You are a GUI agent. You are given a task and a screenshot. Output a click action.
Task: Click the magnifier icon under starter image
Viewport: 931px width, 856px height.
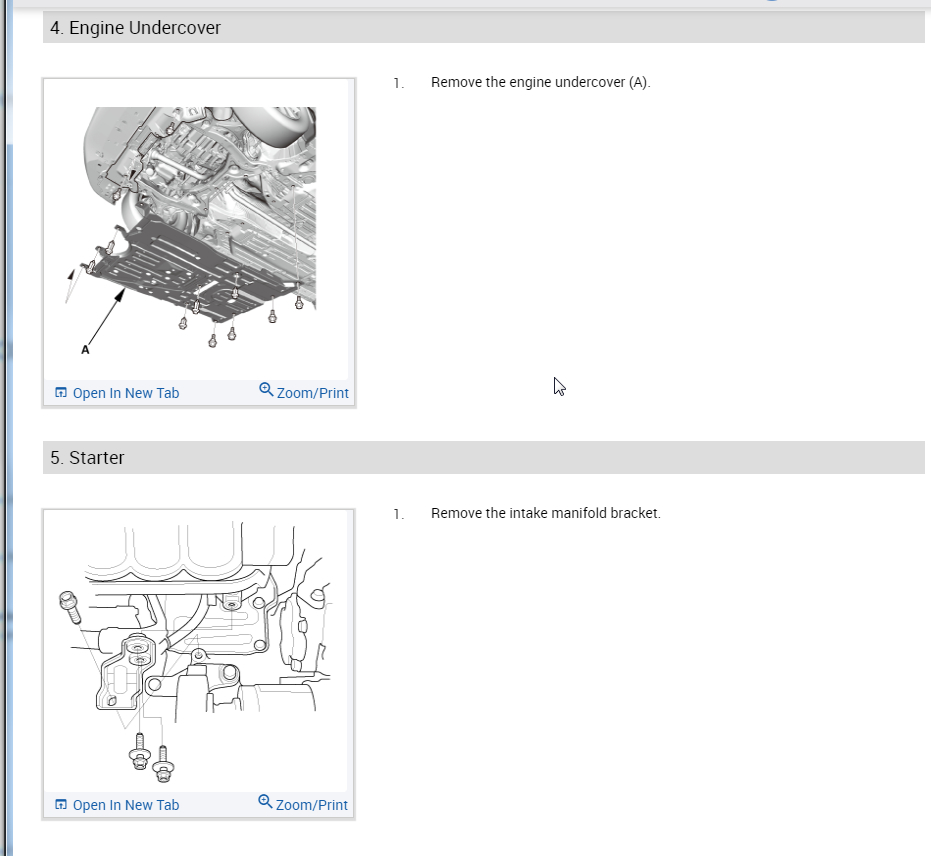click(x=265, y=801)
